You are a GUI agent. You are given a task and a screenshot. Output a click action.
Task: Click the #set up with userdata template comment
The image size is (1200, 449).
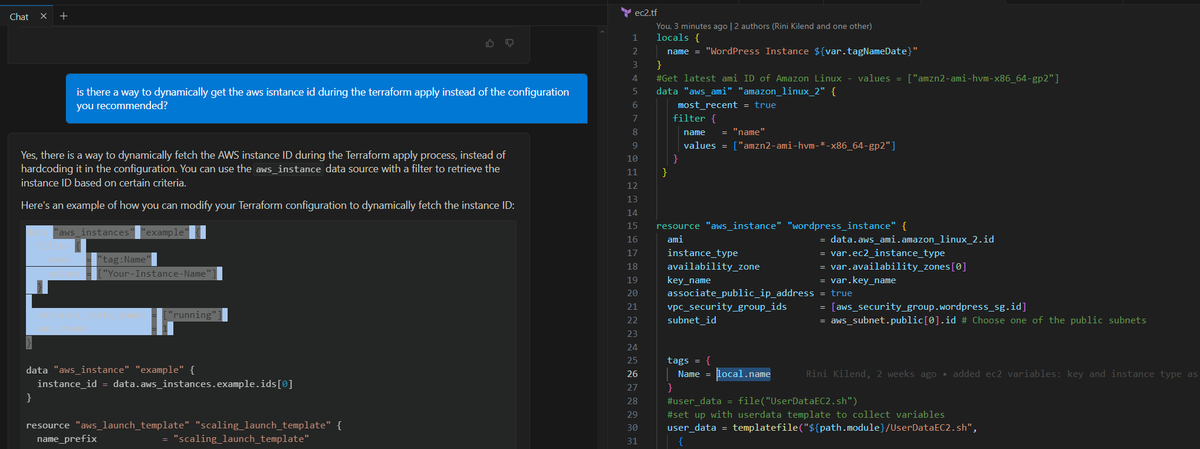[805, 414]
